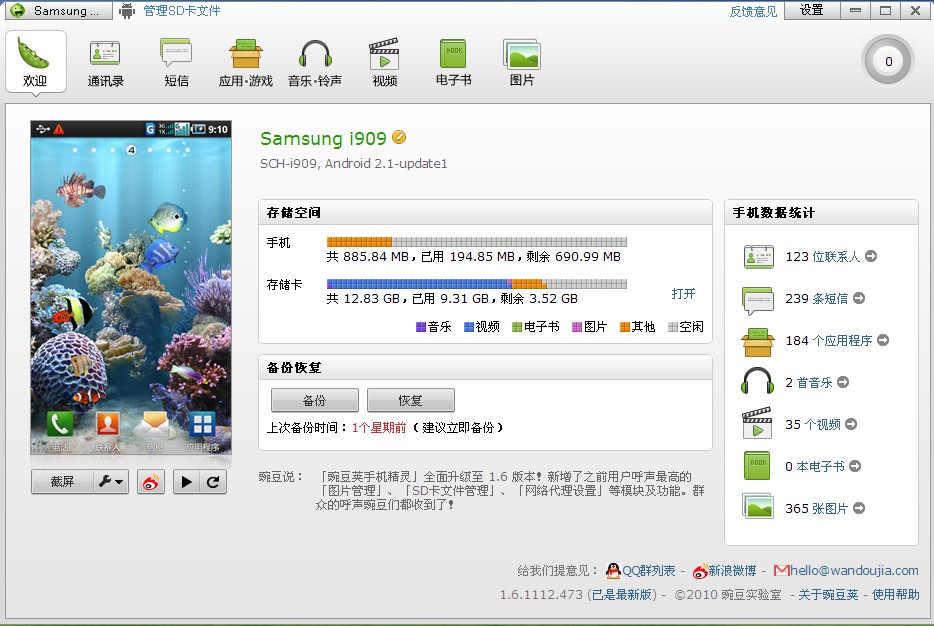Click the app box icon in statistics

coord(758,342)
